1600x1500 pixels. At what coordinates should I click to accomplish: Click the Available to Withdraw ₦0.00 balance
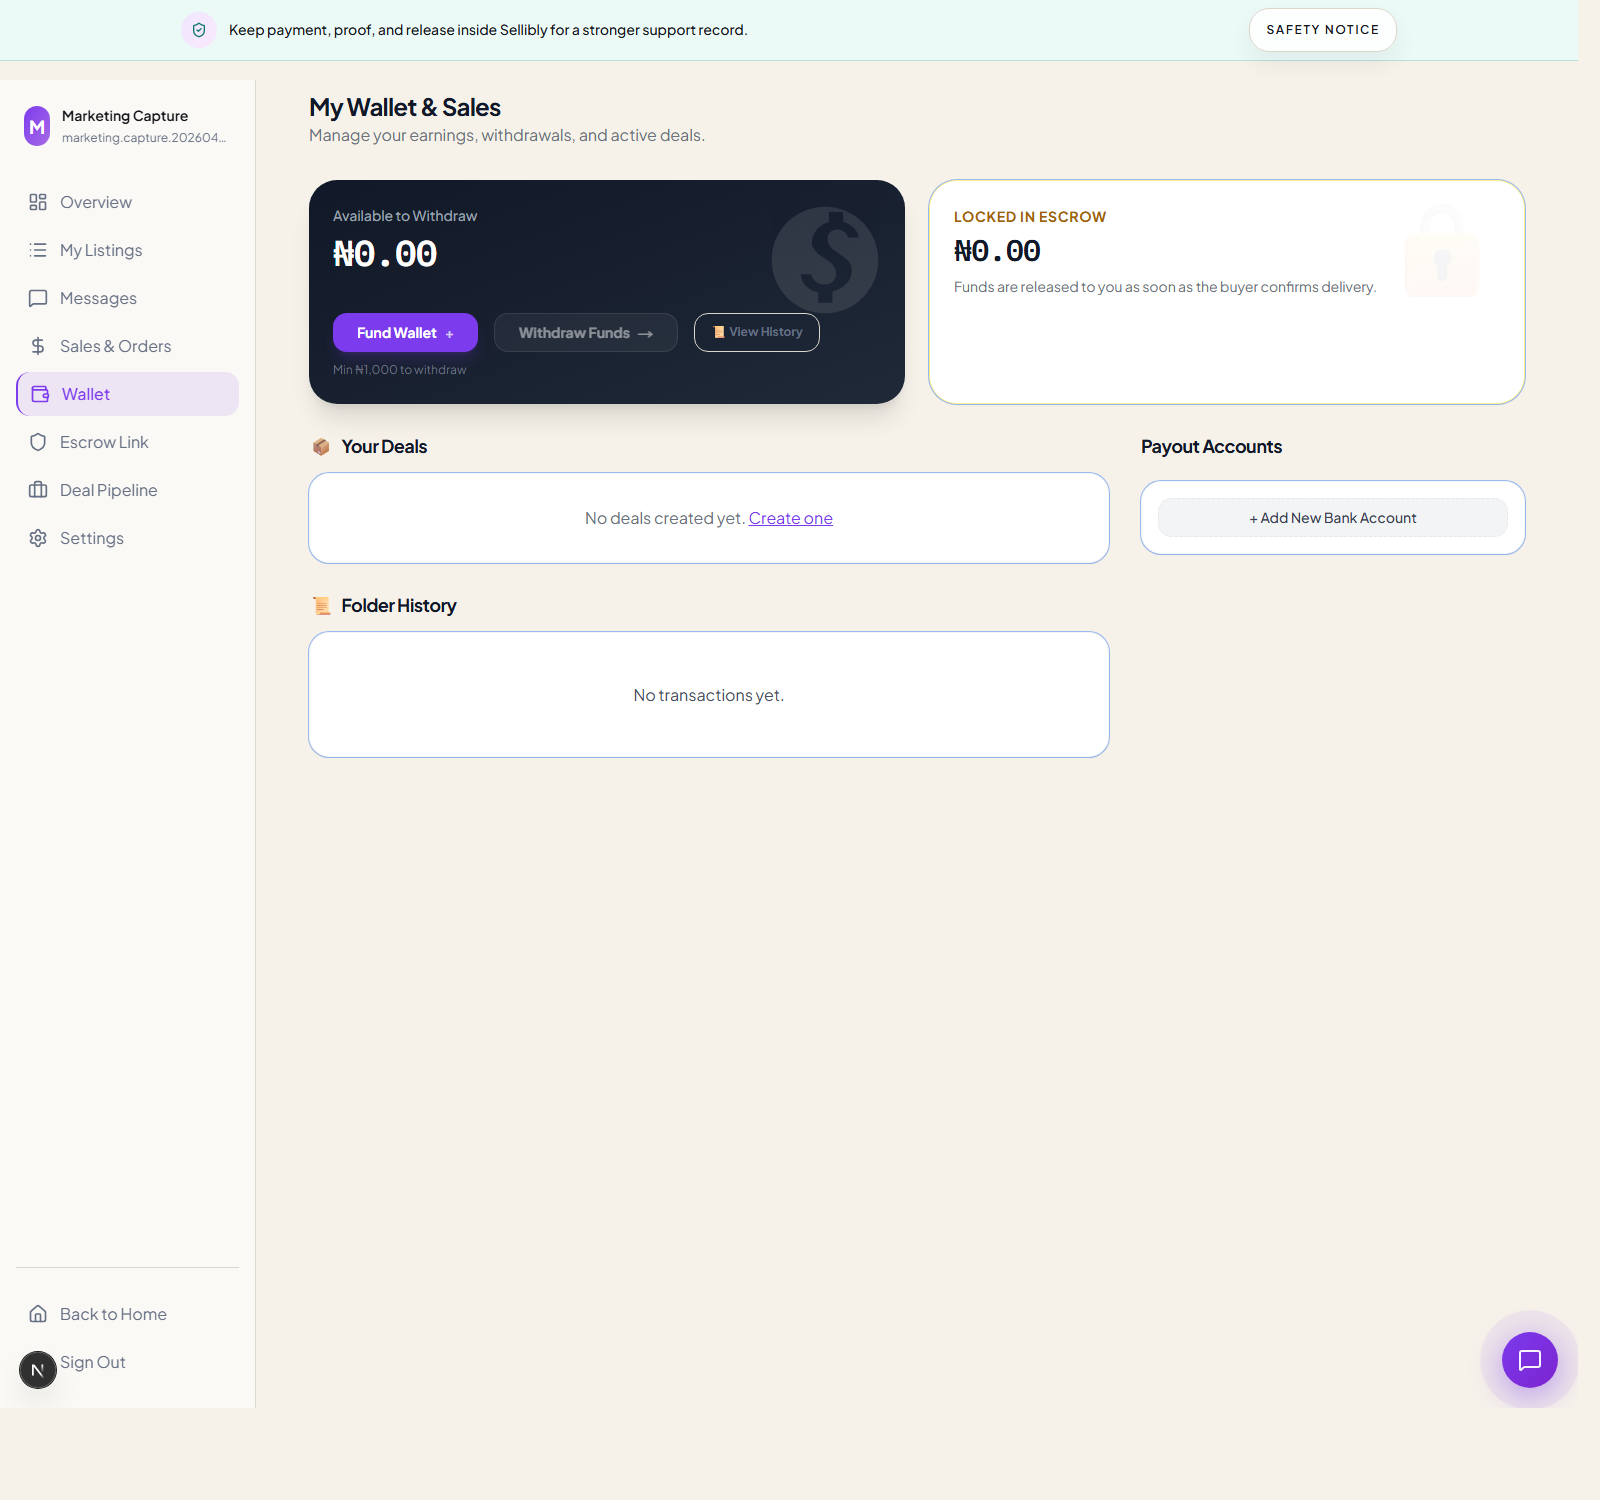click(x=385, y=254)
